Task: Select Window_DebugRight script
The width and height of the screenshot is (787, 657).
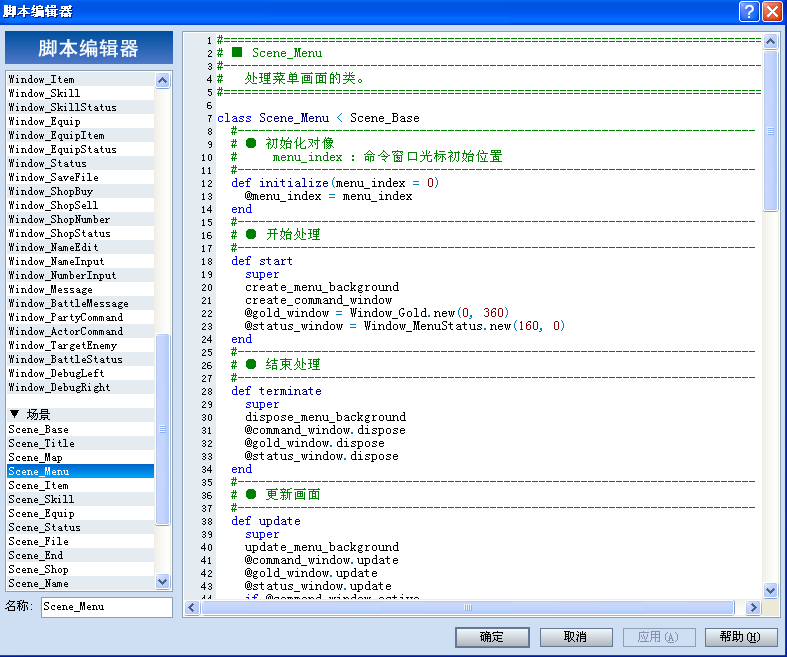Action: [80, 387]
